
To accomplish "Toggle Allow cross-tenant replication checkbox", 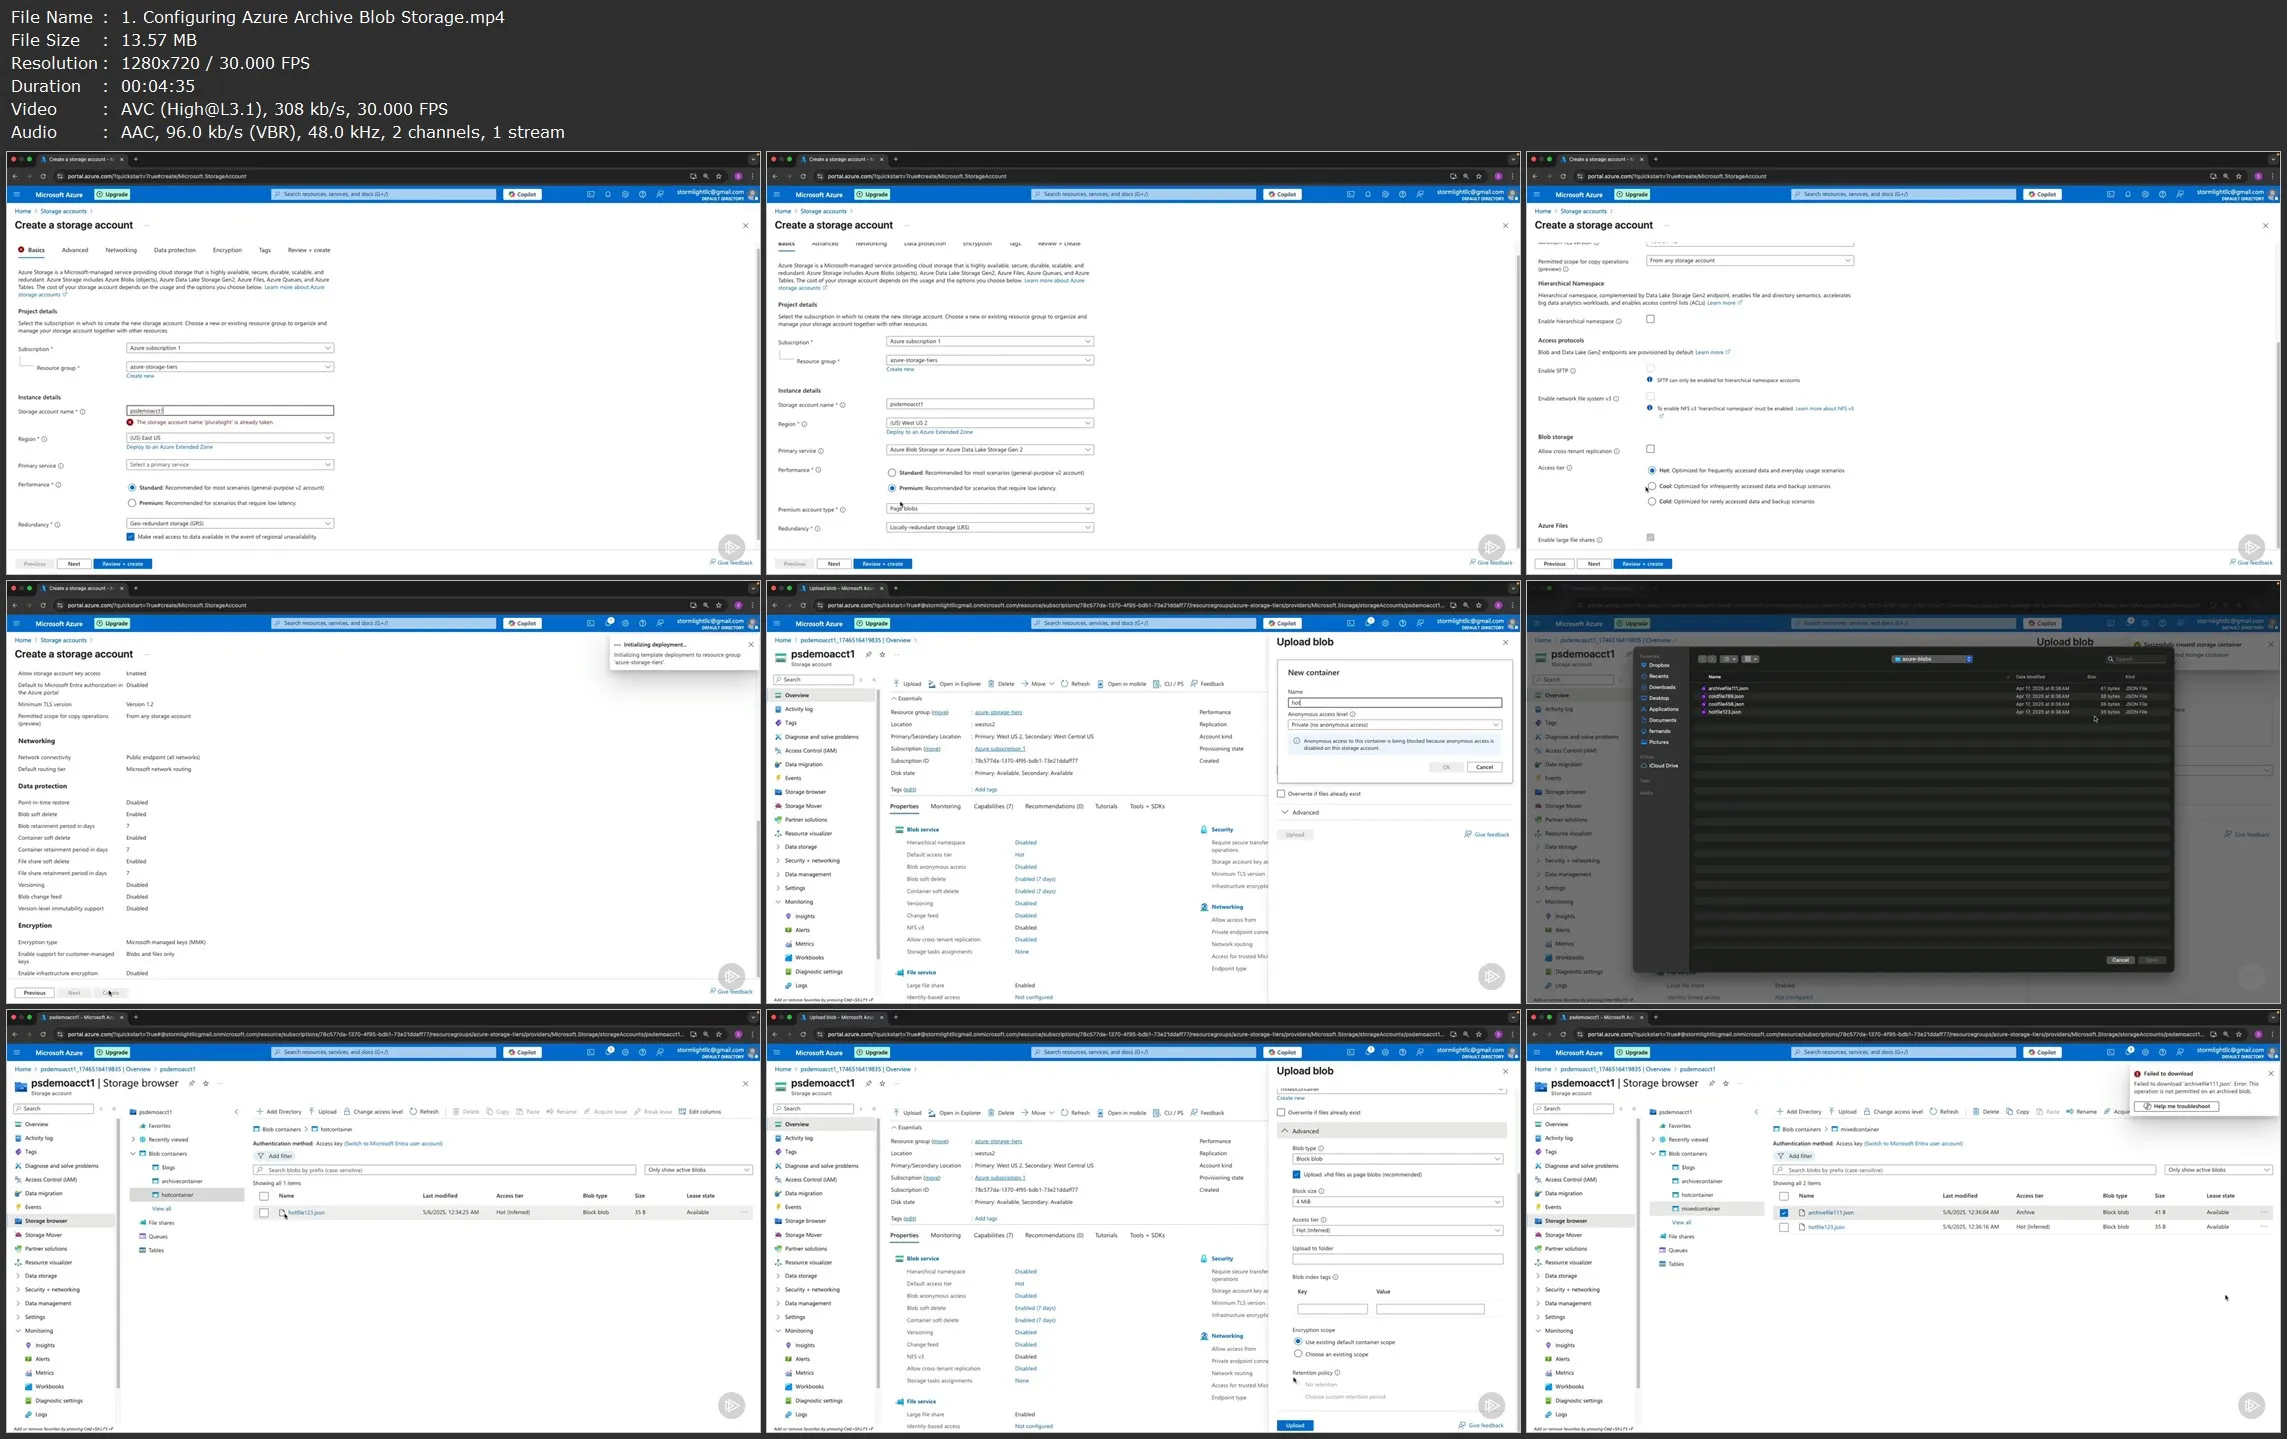I will [1650, 449].
